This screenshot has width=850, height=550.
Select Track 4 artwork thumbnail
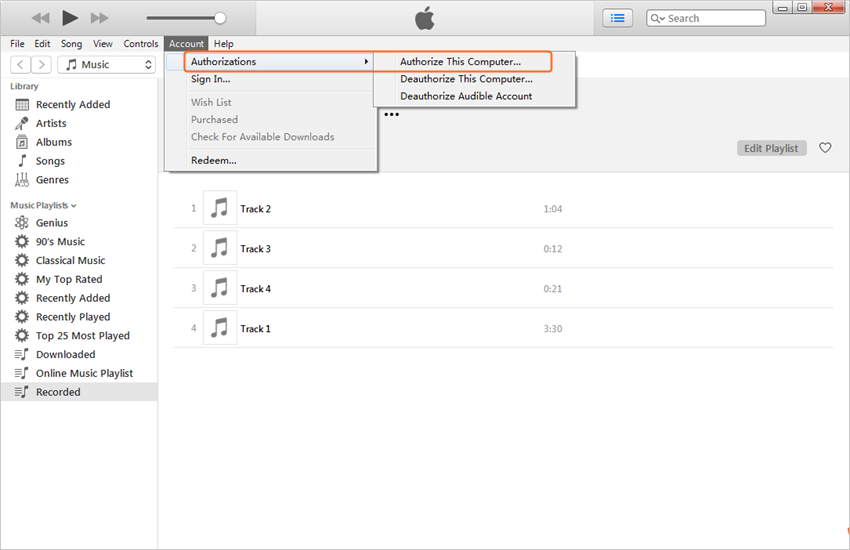(220, 288)
